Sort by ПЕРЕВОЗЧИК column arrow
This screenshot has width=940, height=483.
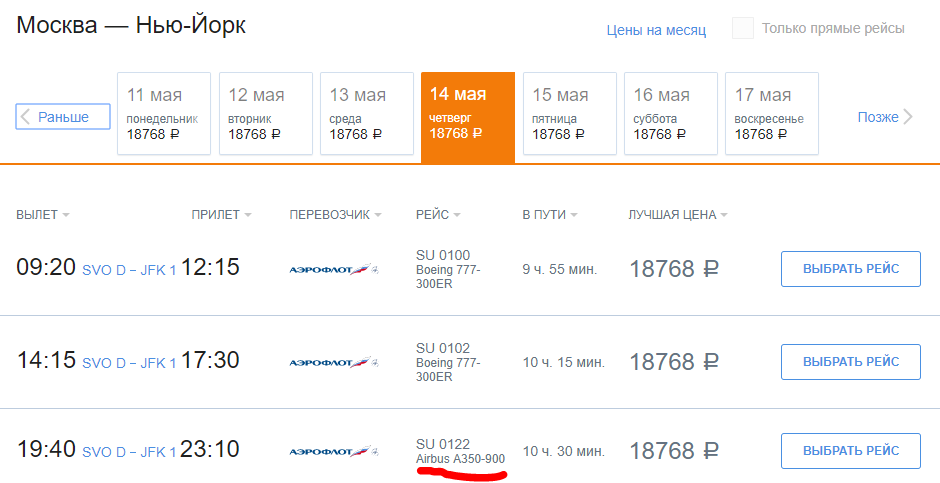[x=378, y=215]
